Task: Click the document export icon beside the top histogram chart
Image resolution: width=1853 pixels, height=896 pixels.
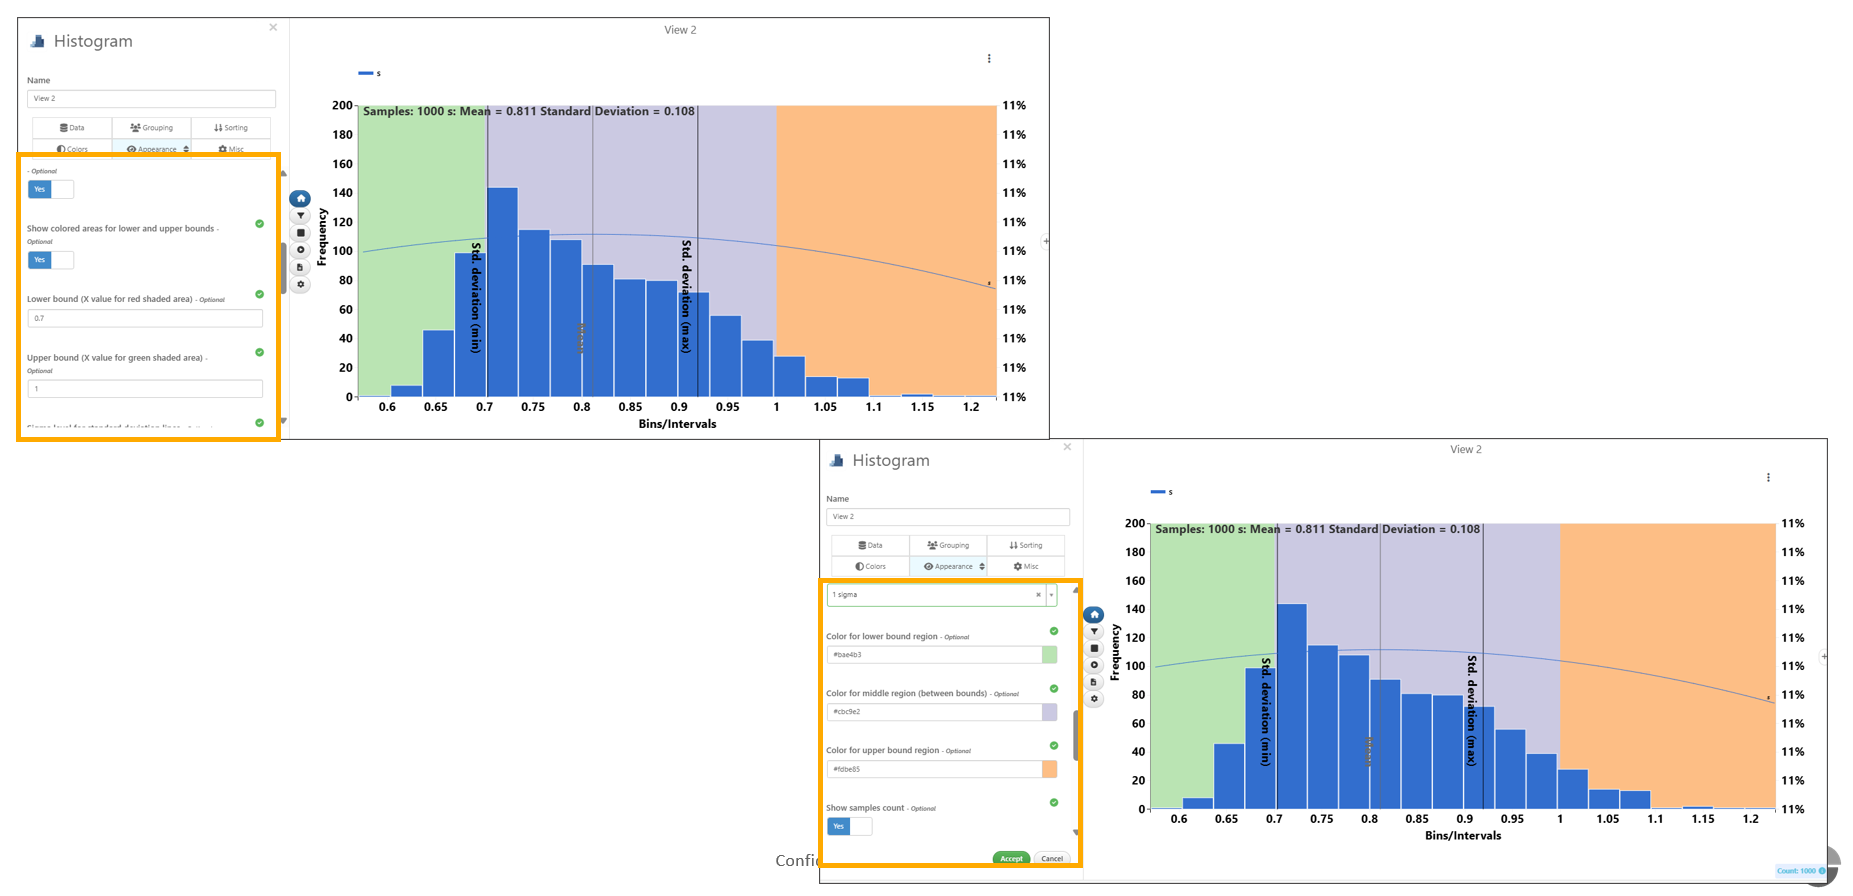Action: [x=300, y=267]
